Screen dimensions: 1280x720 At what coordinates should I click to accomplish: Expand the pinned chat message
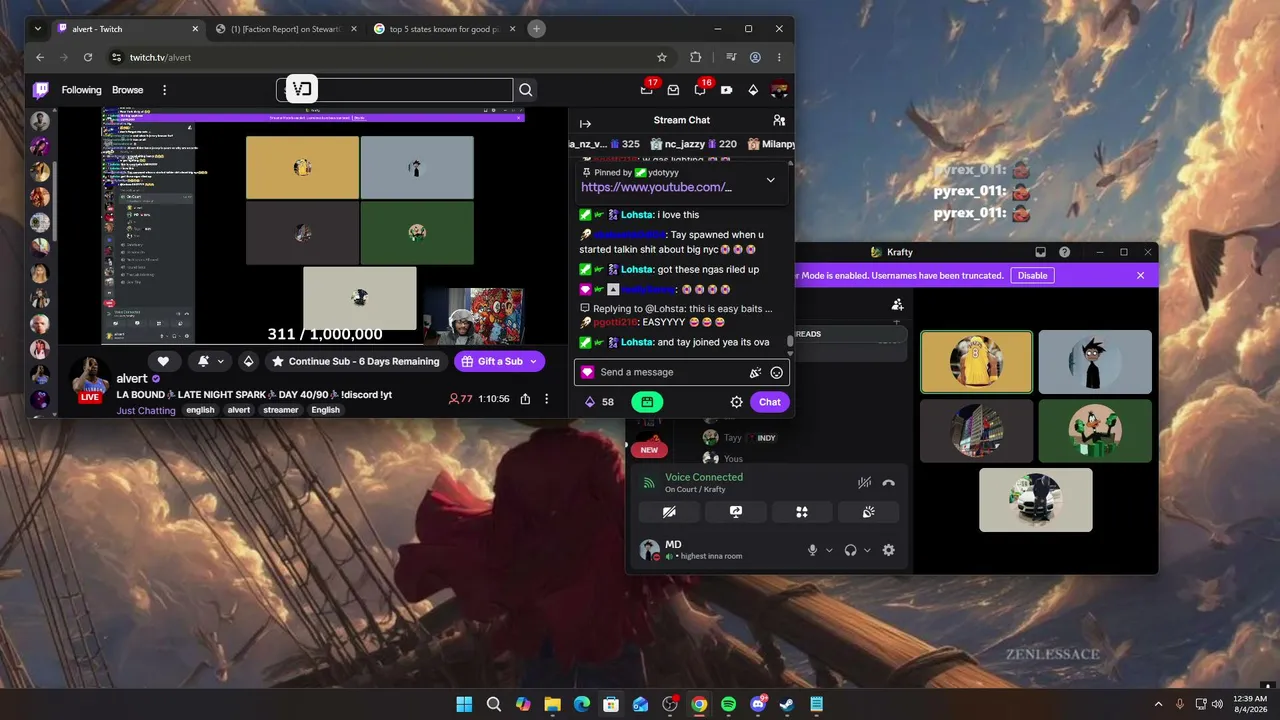pos(770,180)
